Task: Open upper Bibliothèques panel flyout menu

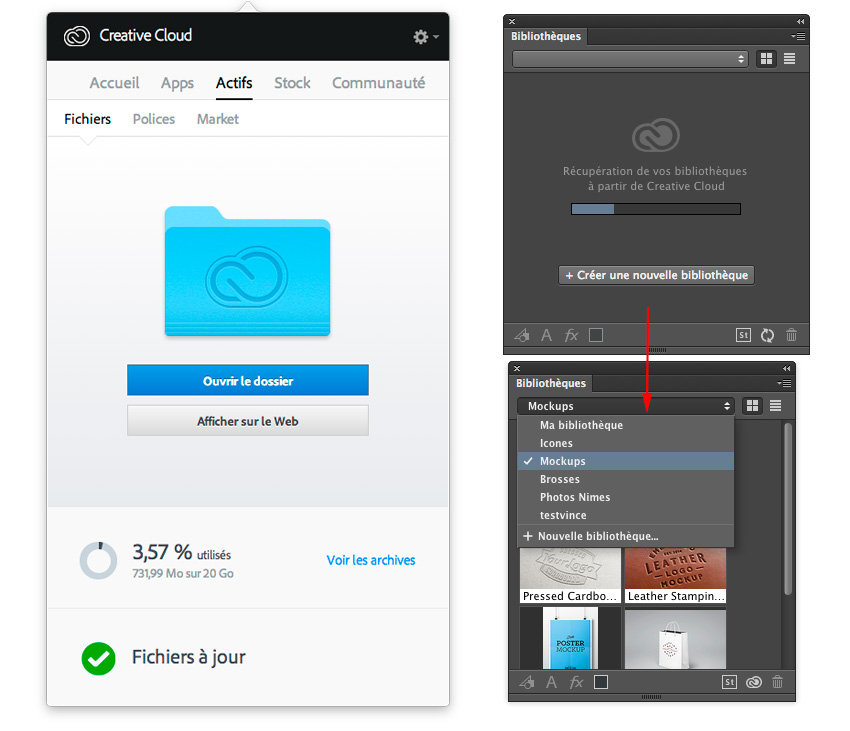Action: tap(798, 36)
